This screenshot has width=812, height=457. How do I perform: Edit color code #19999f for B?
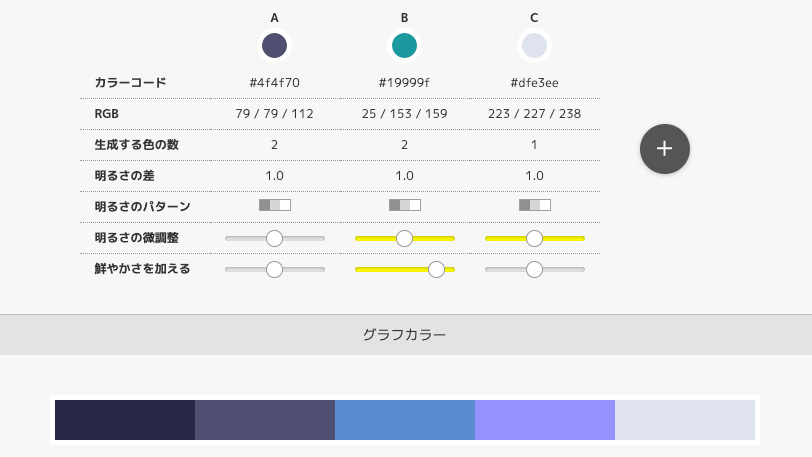click(x=404, y=83)
